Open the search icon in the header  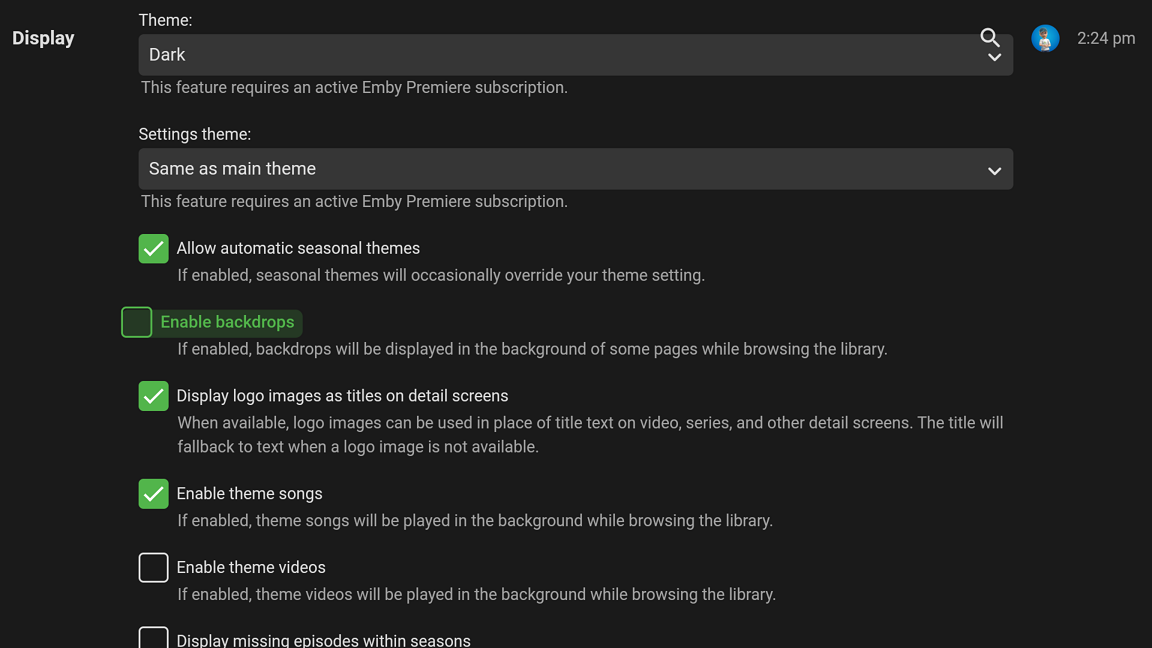(x=989, y=38)
